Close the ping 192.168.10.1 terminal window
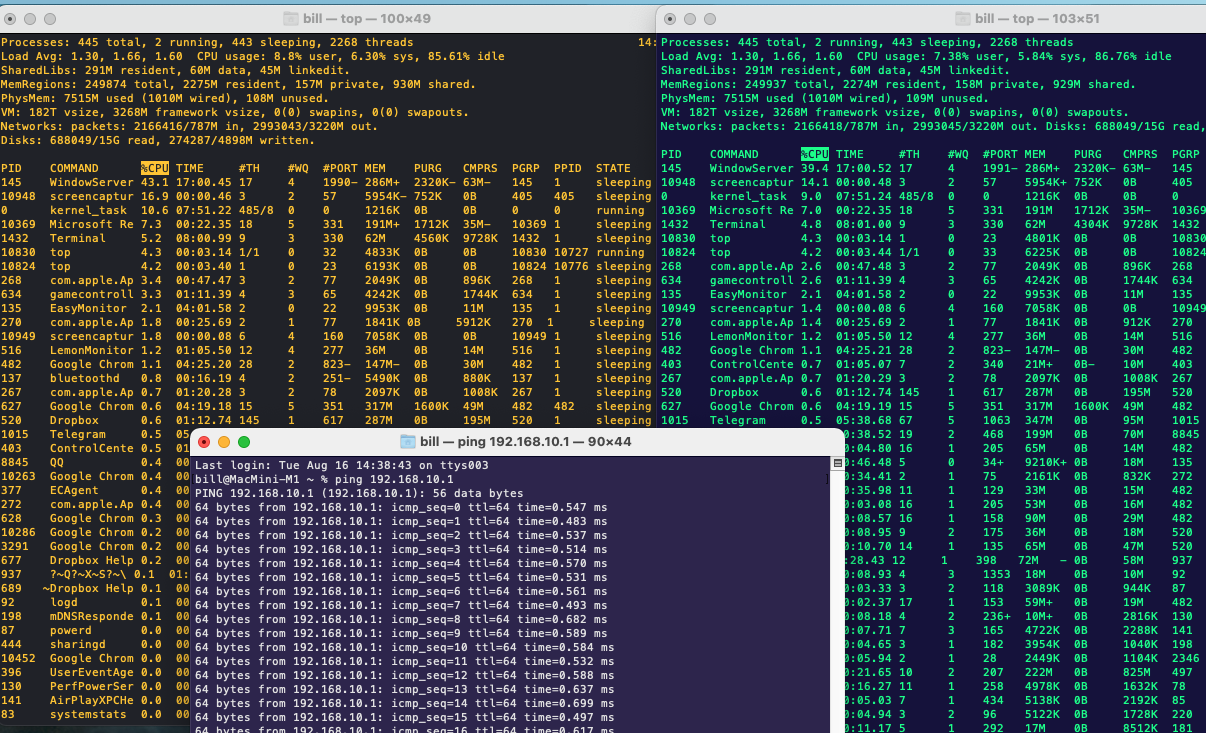The width and height of the screenshot is (1206, 733). pos(204,442)
